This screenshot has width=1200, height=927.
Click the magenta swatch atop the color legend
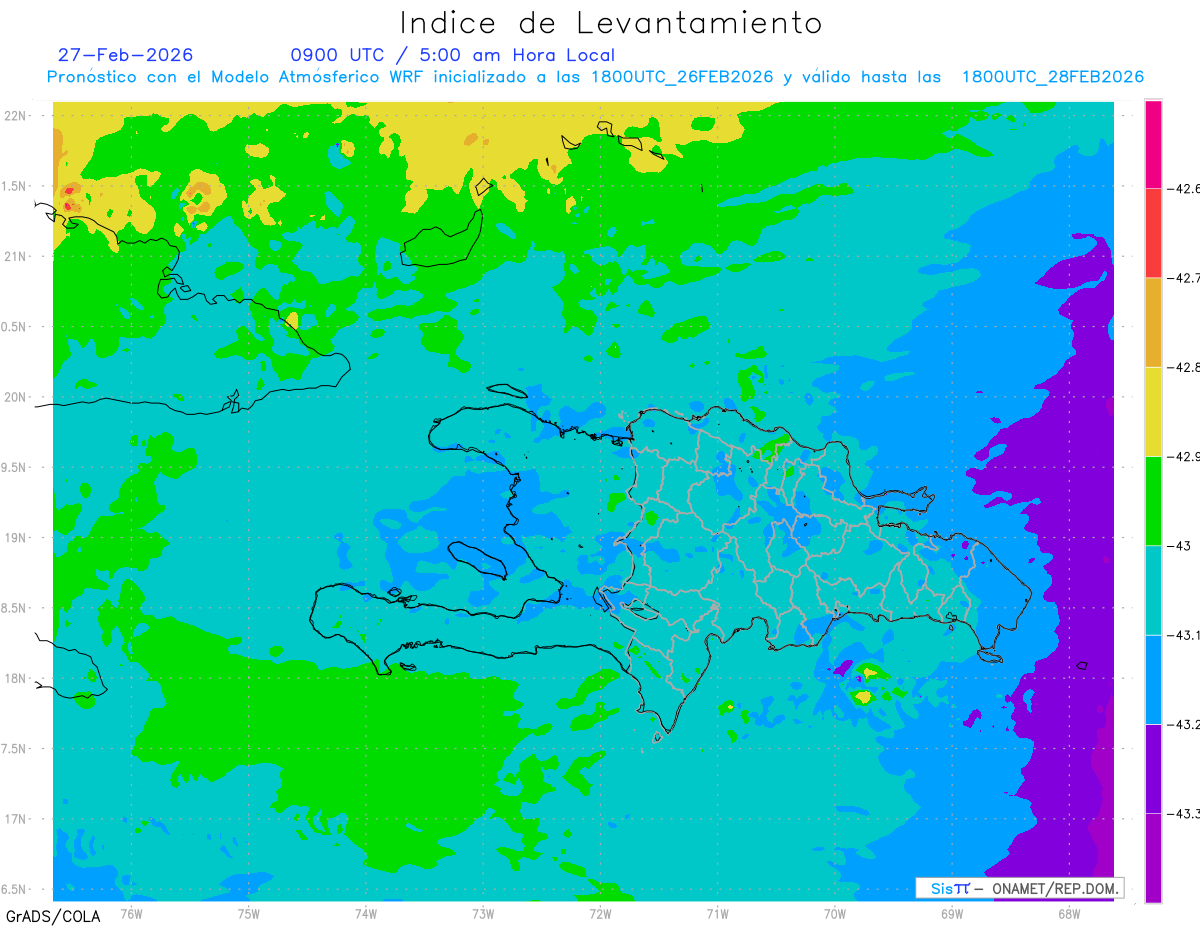pos(1153,144)
